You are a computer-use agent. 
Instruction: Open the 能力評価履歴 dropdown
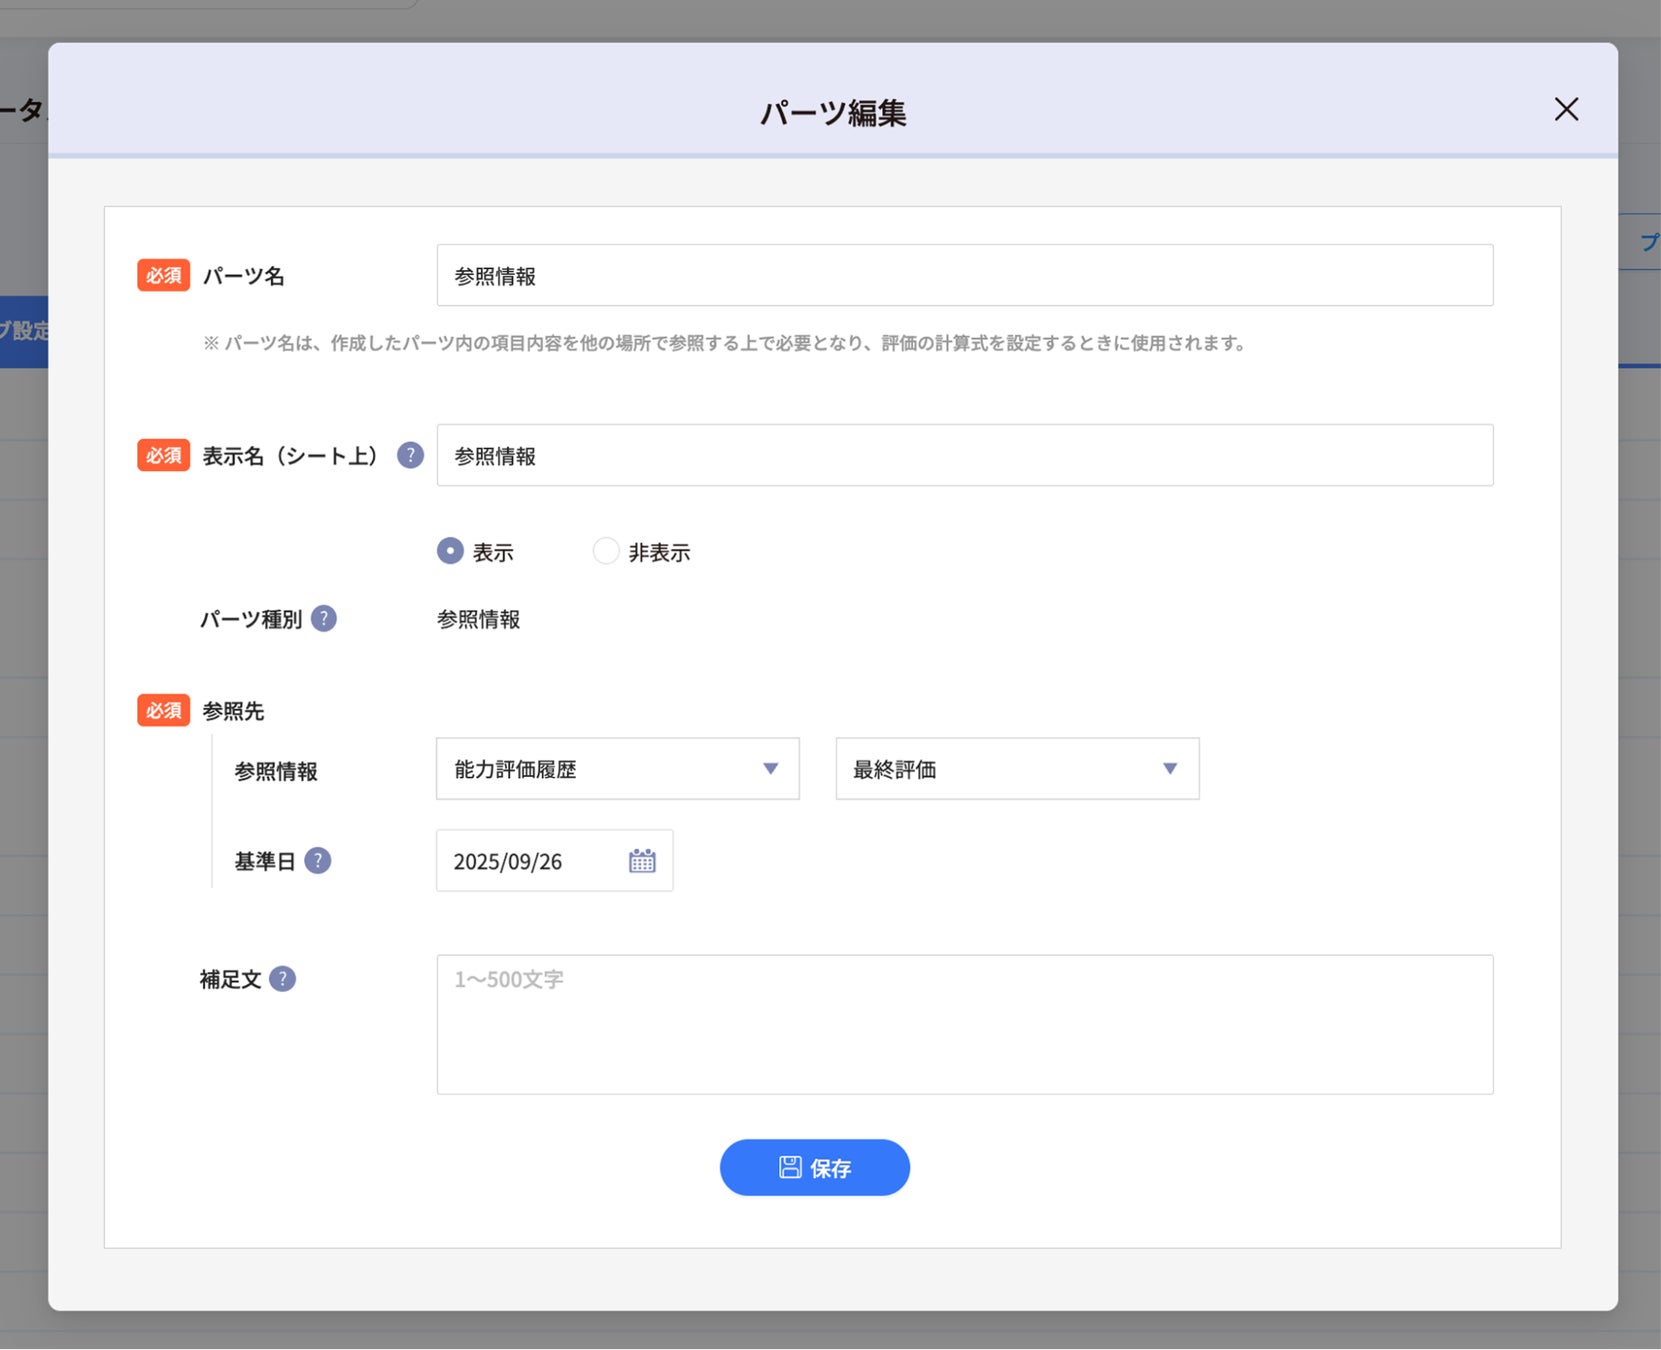[x=618, y=769]
